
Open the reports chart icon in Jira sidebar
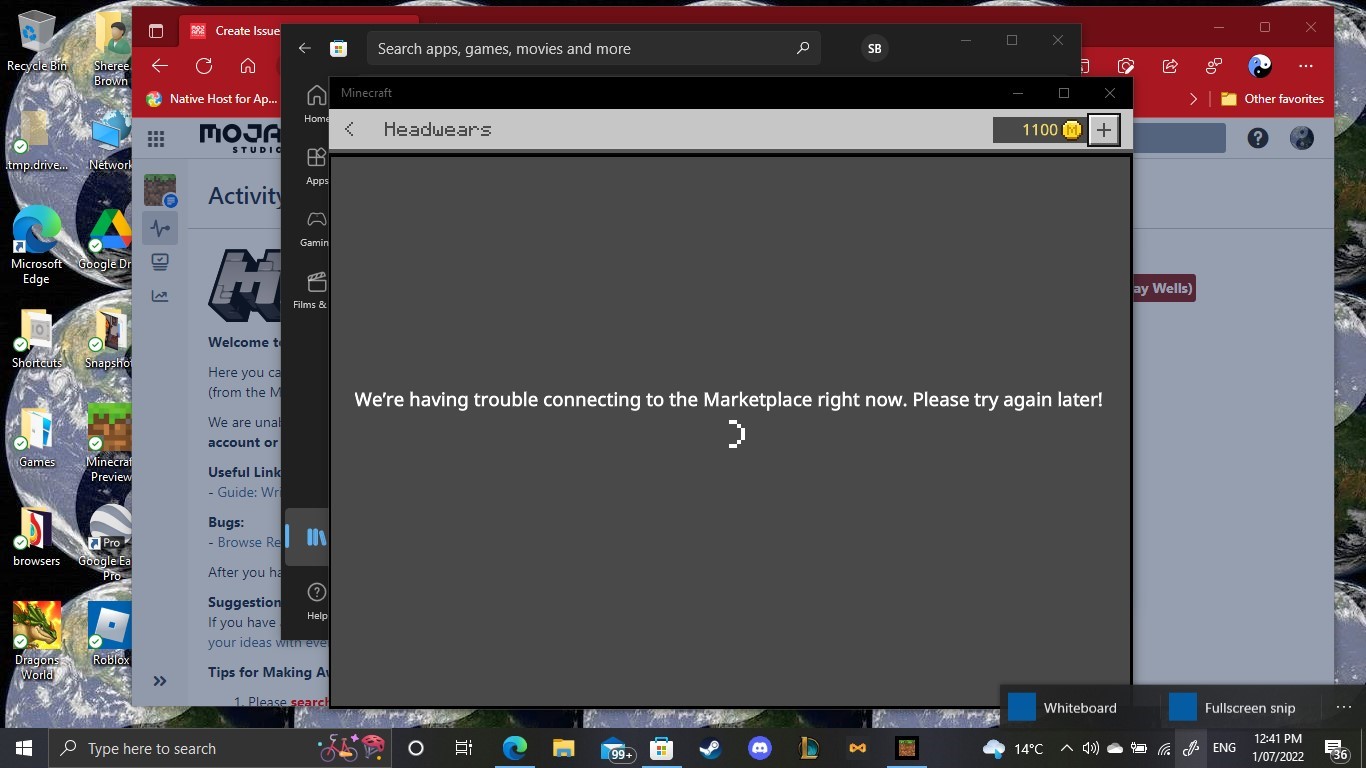(x=160, y=296)
